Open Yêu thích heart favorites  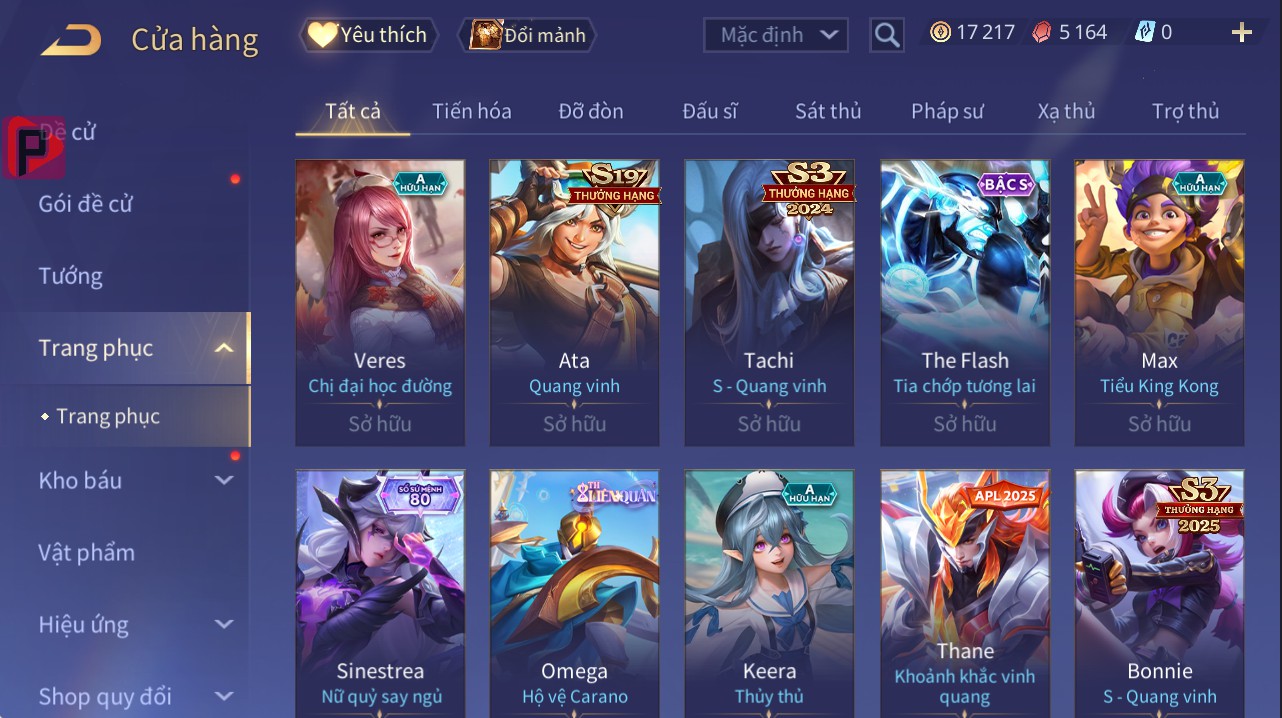(368, 35)
